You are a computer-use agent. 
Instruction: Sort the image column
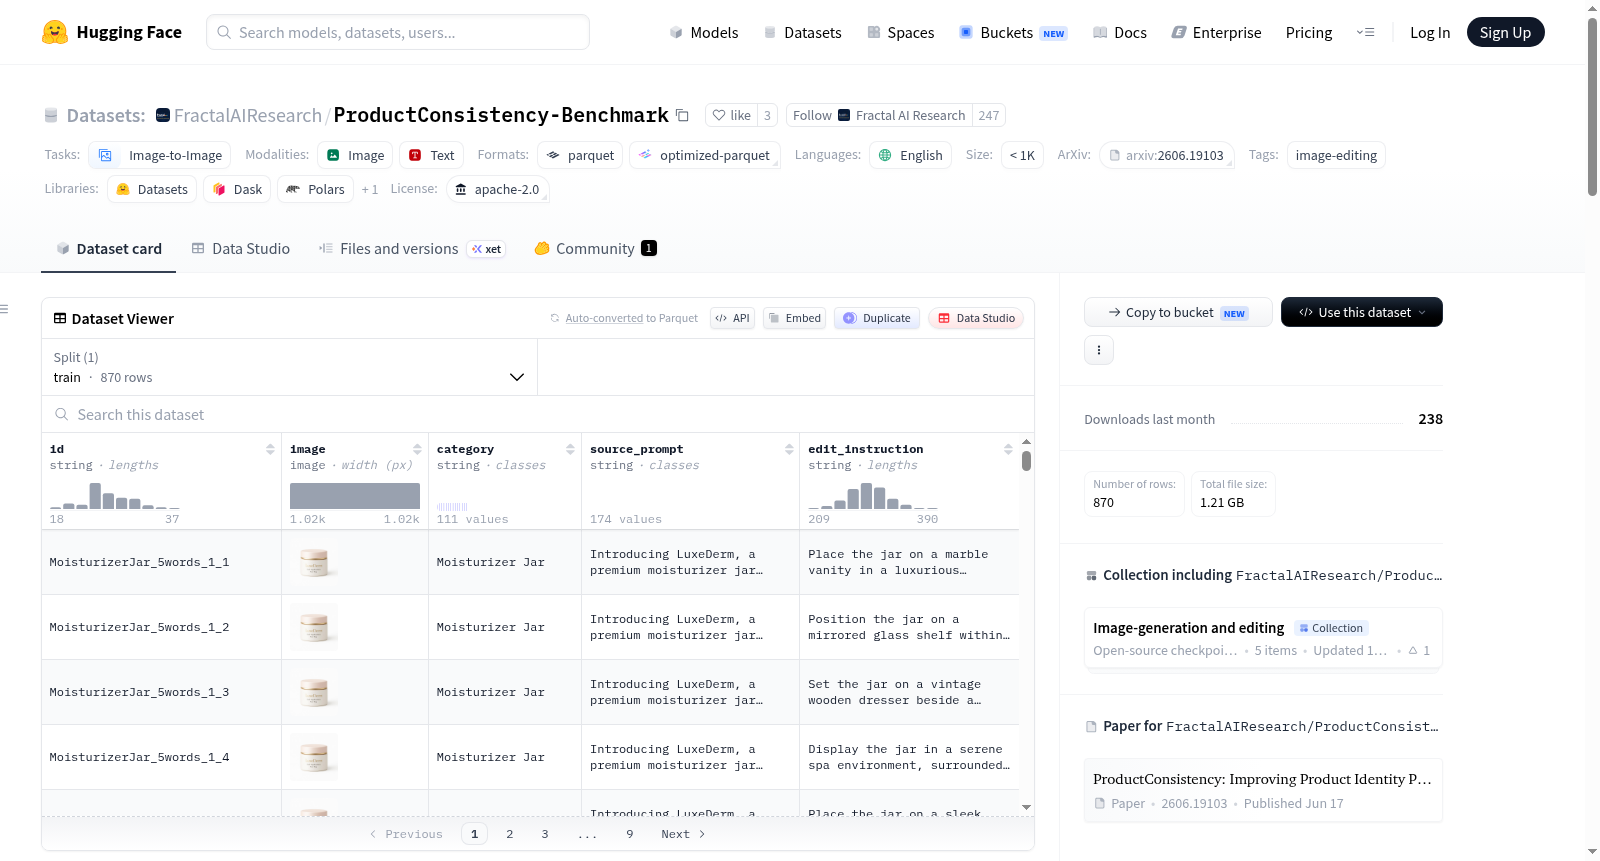(x=417, y=449)
